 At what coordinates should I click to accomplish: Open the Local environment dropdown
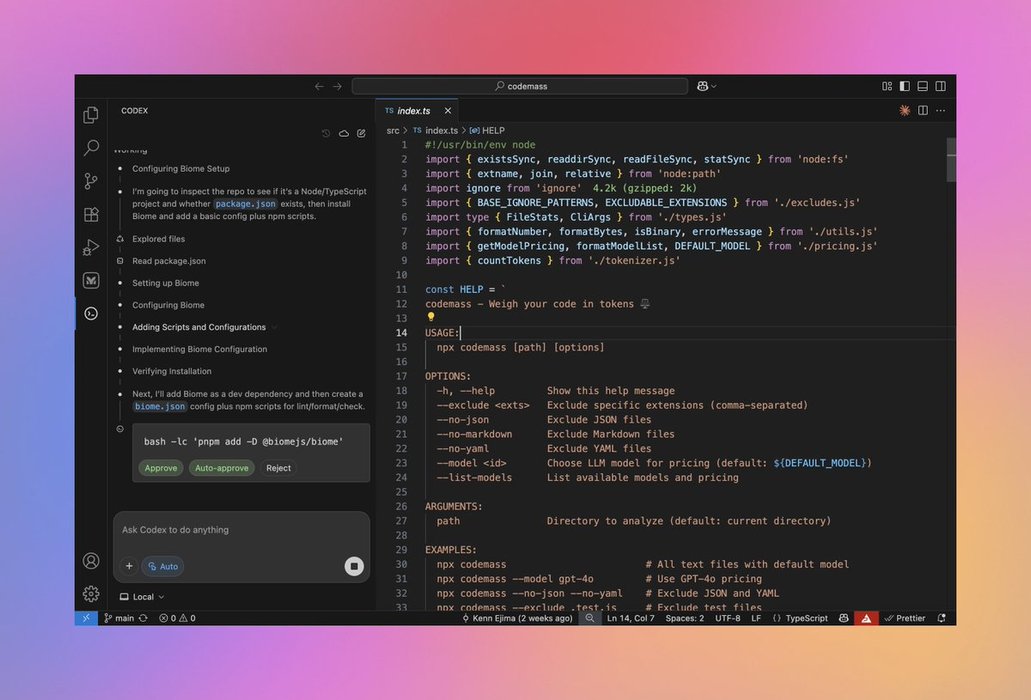[142, 597]
